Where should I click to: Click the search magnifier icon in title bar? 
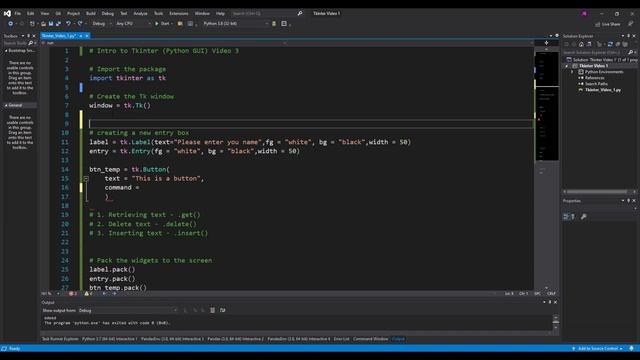coord(300,13)
